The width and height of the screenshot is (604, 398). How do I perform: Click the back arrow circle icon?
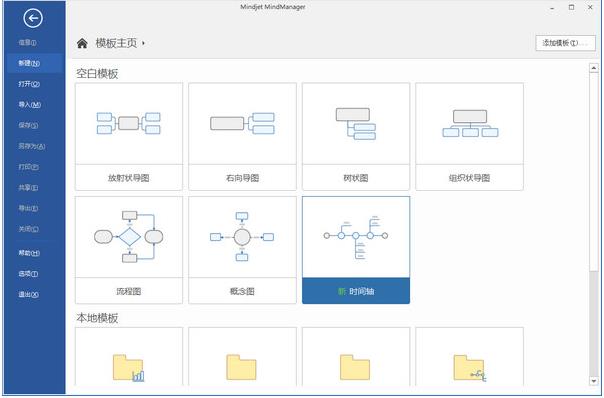33,18
